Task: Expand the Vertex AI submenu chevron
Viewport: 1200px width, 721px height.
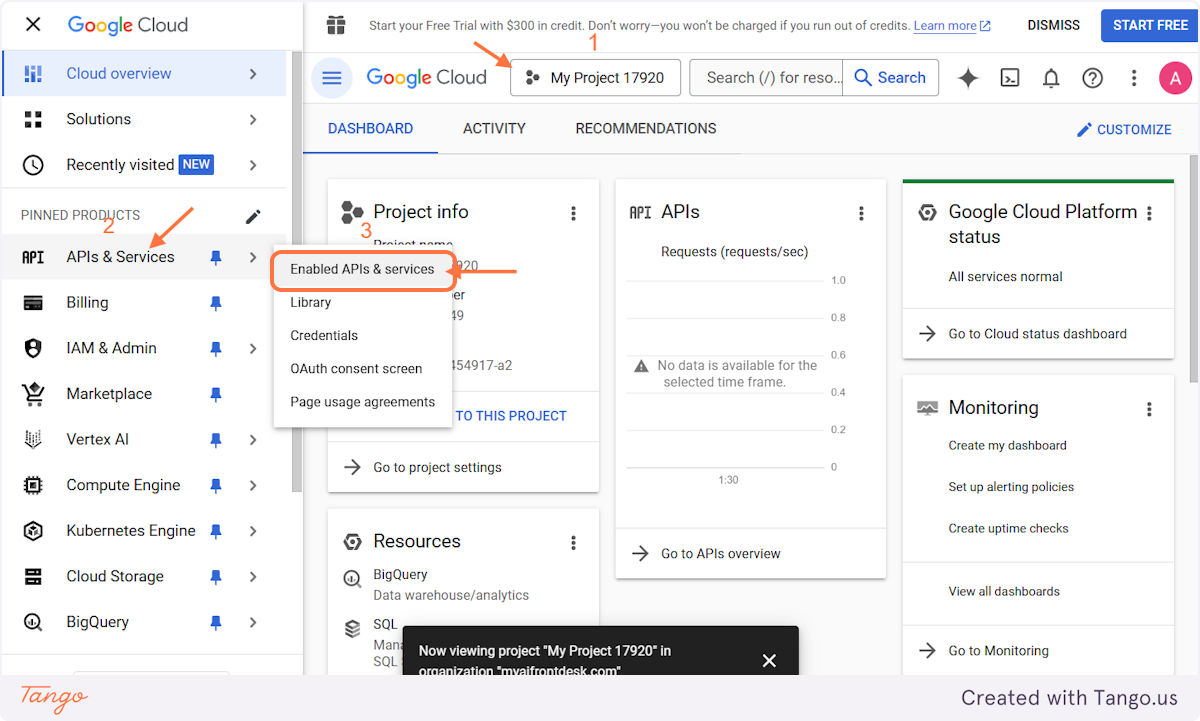Action: tap(253, 440)
